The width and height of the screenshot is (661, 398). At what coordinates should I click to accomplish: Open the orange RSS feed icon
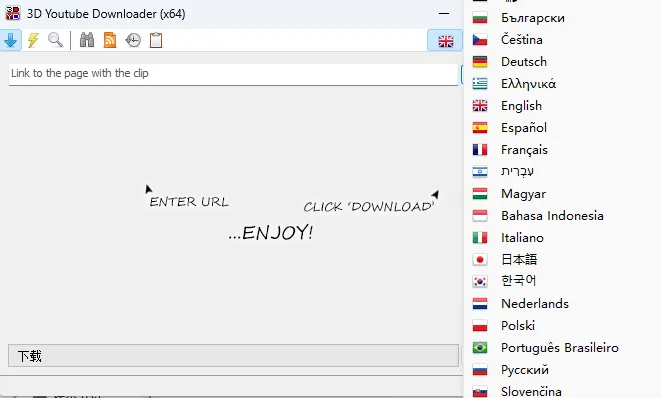click(110, 40)
